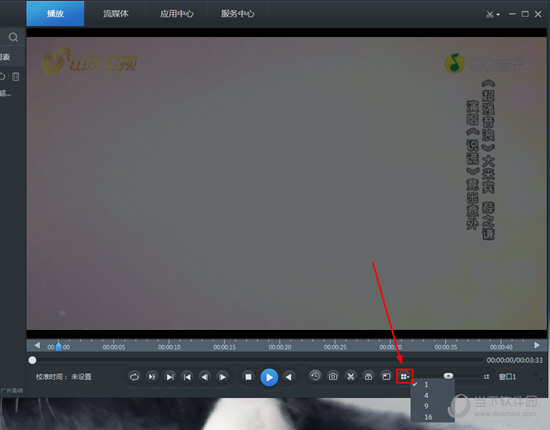Stop playback with the square button
This screenshot has height=430, width=550.
point(248,377)
